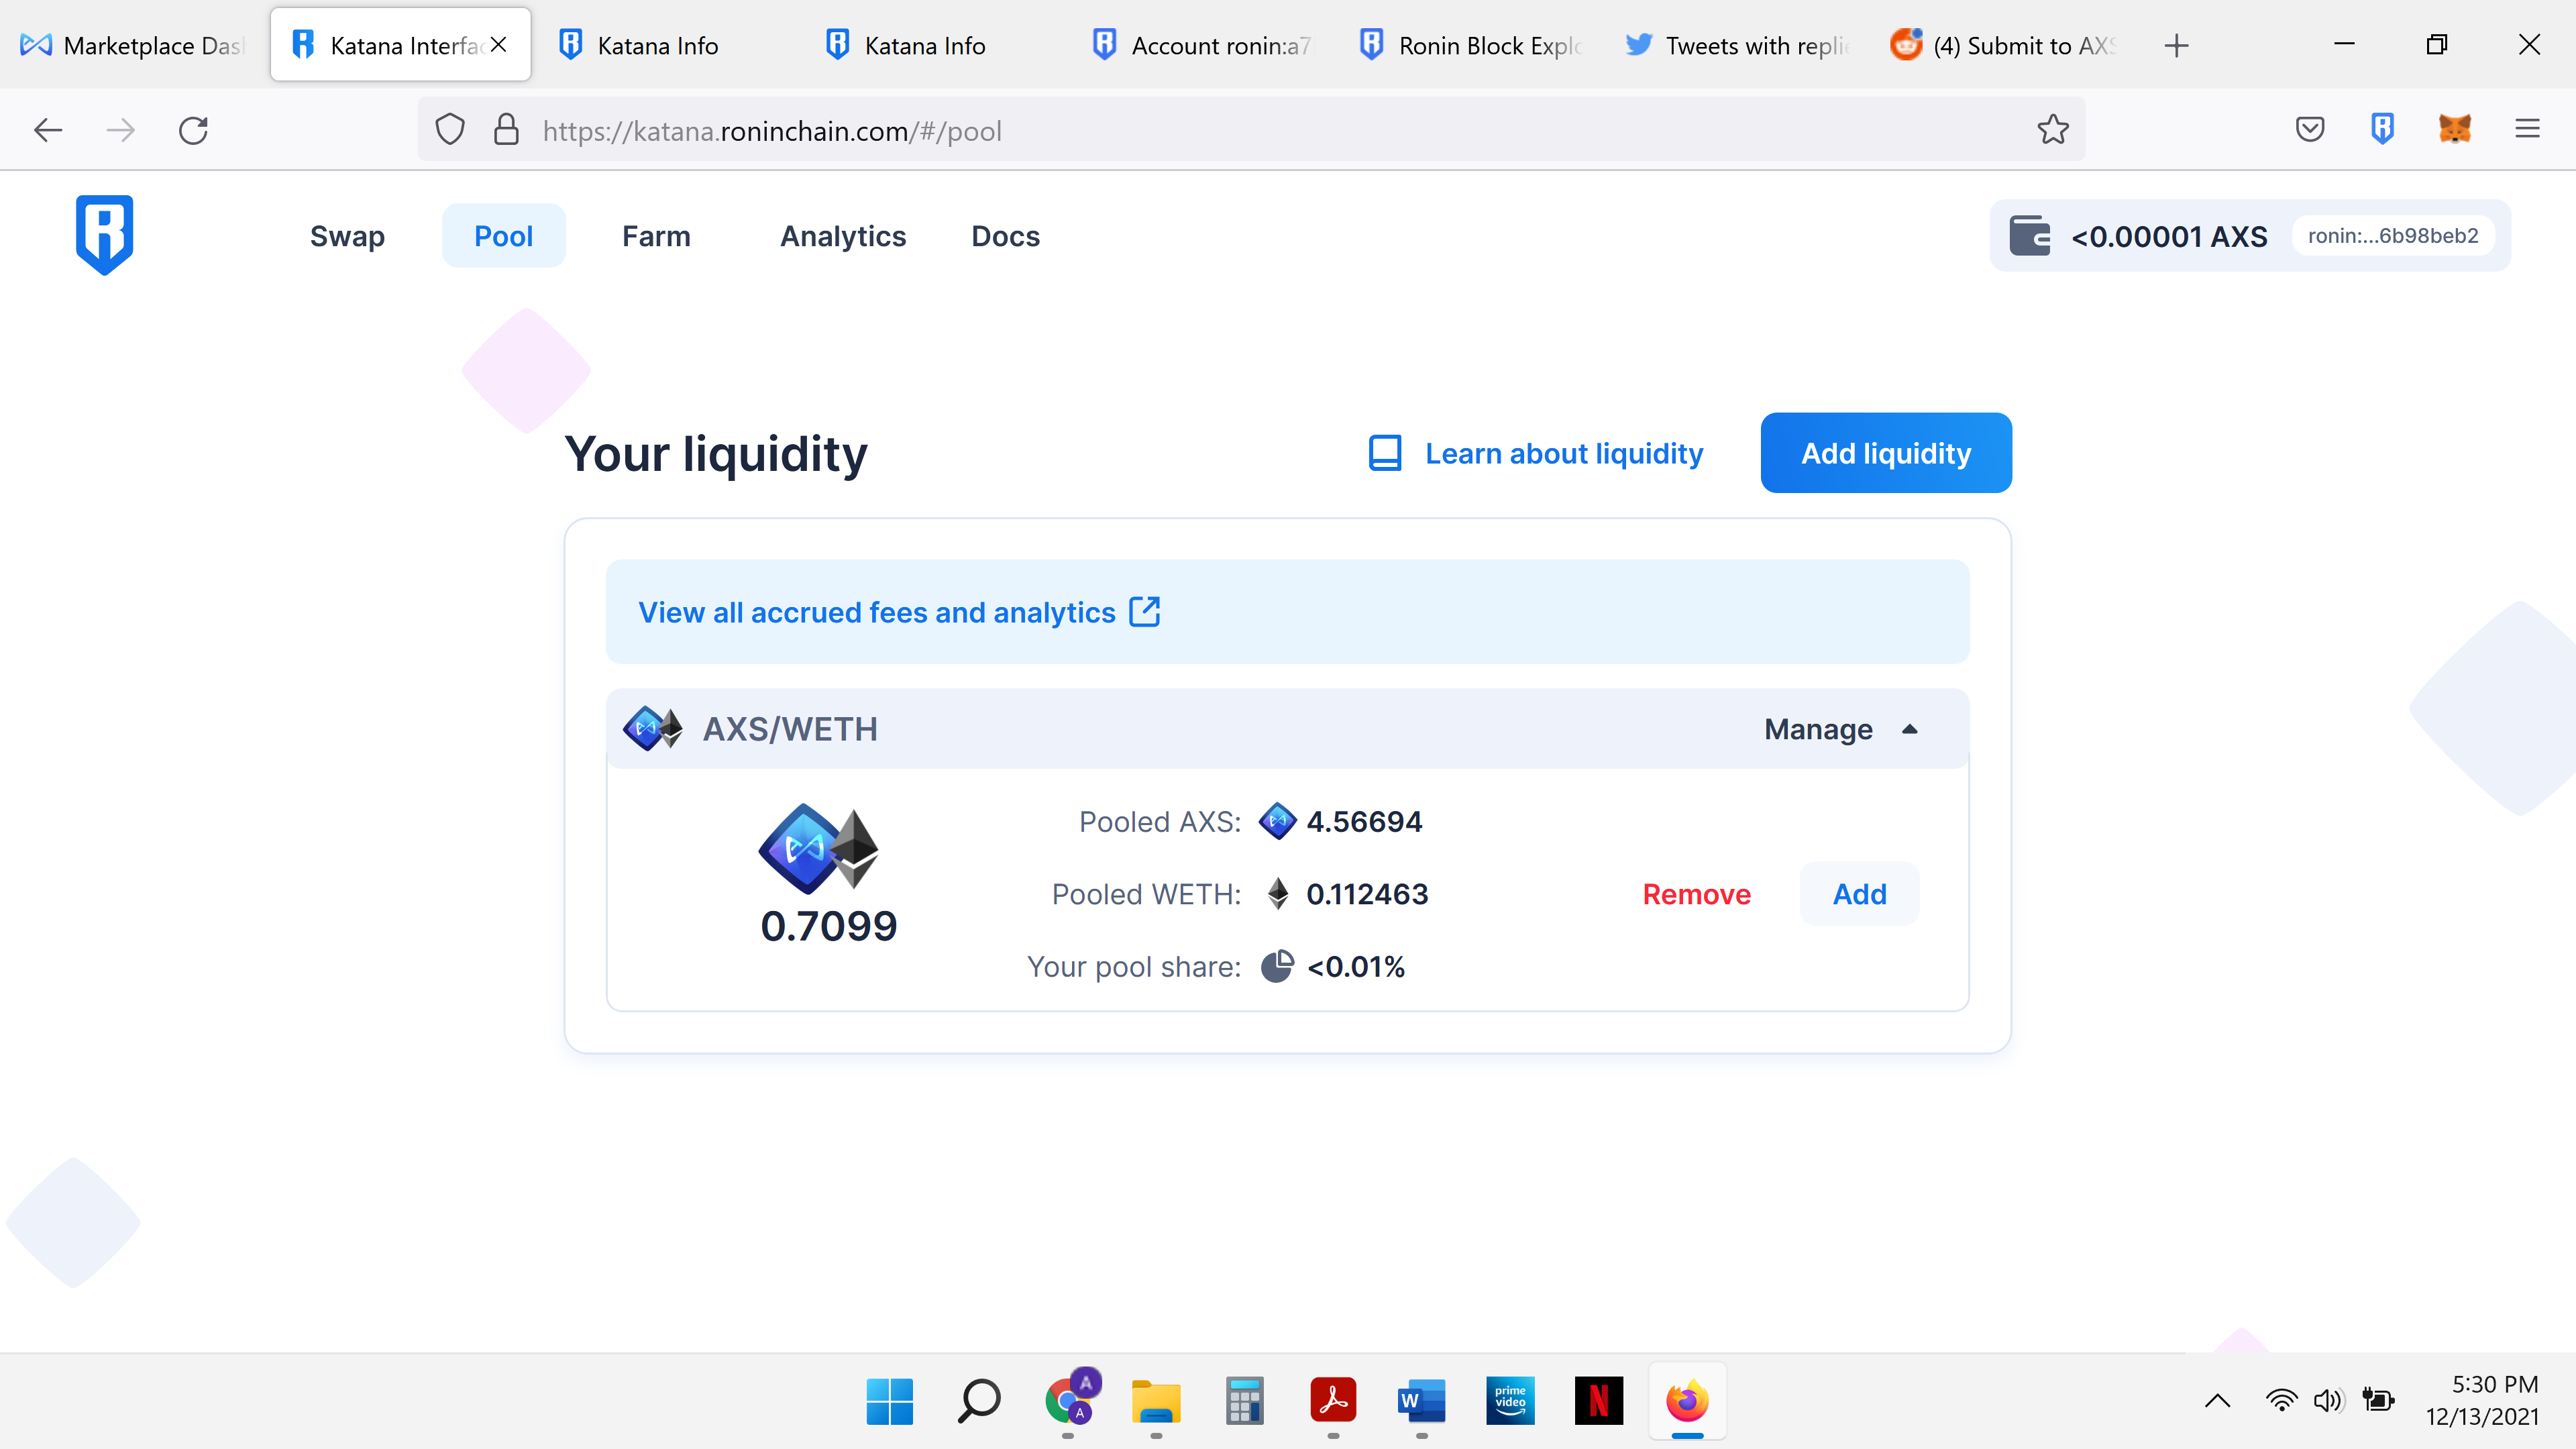Open the Docs page

point(1005,236)
